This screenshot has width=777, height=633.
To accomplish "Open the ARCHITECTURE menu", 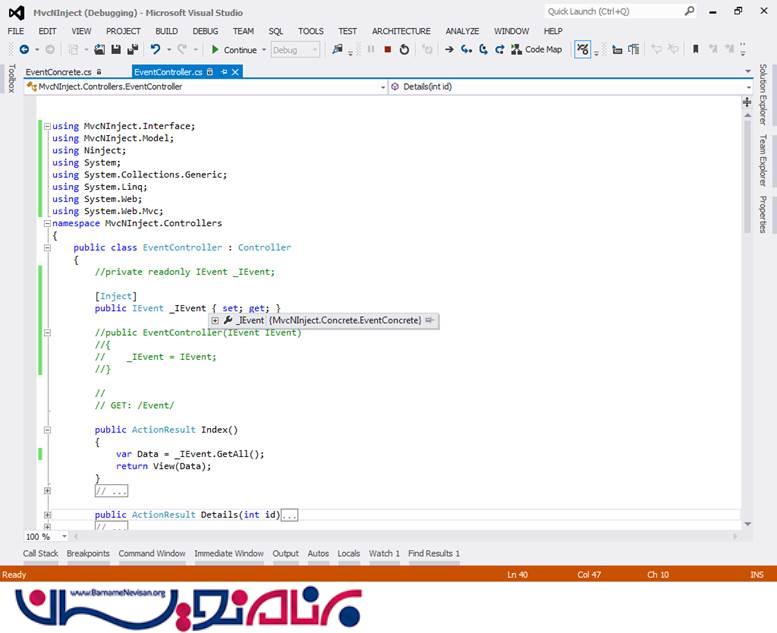I will click(400, 31).
